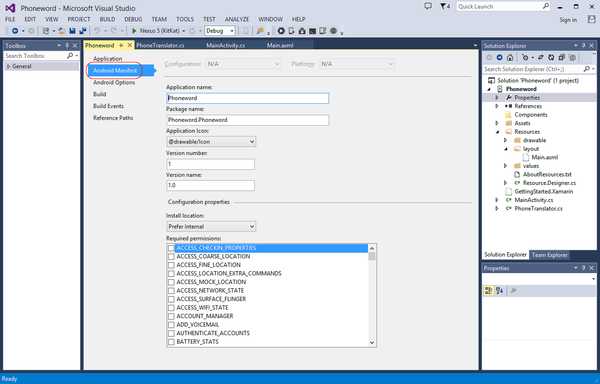Open the Notifications flag icon
The height and width of the screenshot is (384, 600).
[x=445, y=7]
